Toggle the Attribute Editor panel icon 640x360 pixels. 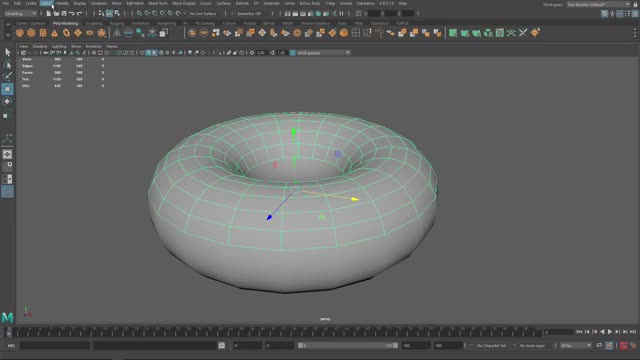[x=620, y=13]
